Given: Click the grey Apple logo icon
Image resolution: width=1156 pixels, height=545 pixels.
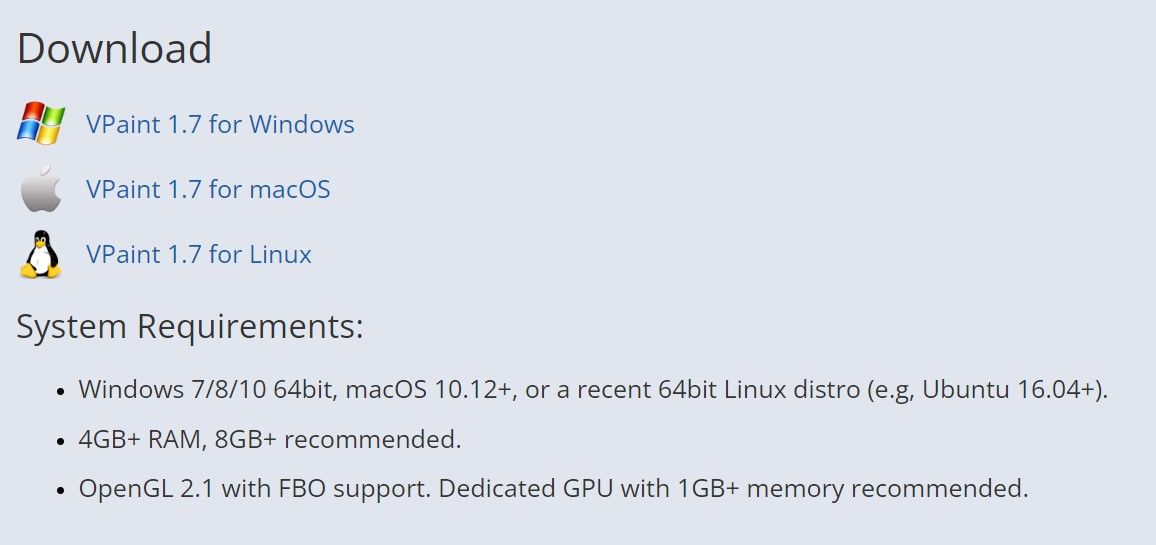Looking at the screenshot, I should [41, 189].
